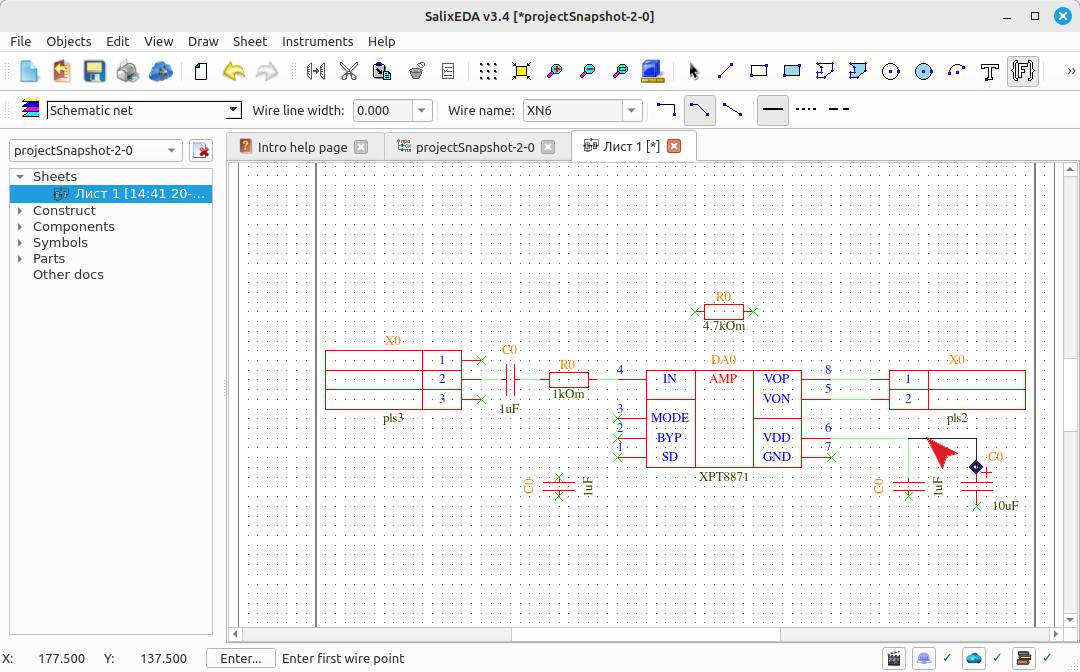Viewport: 1080px width, 672px height.
Task: Select the arc drawing tool
Action: (x=957, y=71)
